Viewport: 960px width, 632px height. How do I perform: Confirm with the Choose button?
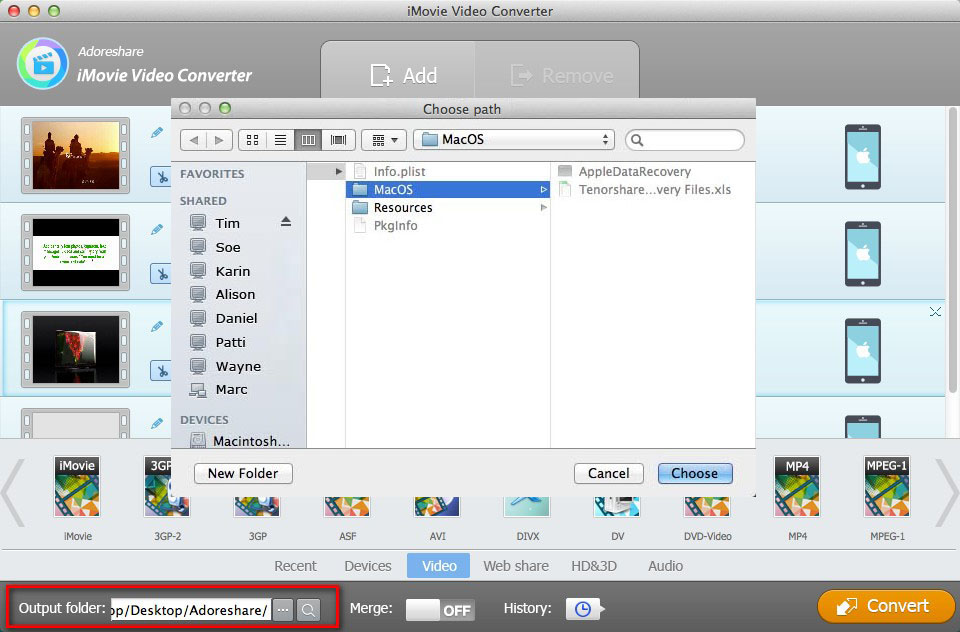click(695, 473)
